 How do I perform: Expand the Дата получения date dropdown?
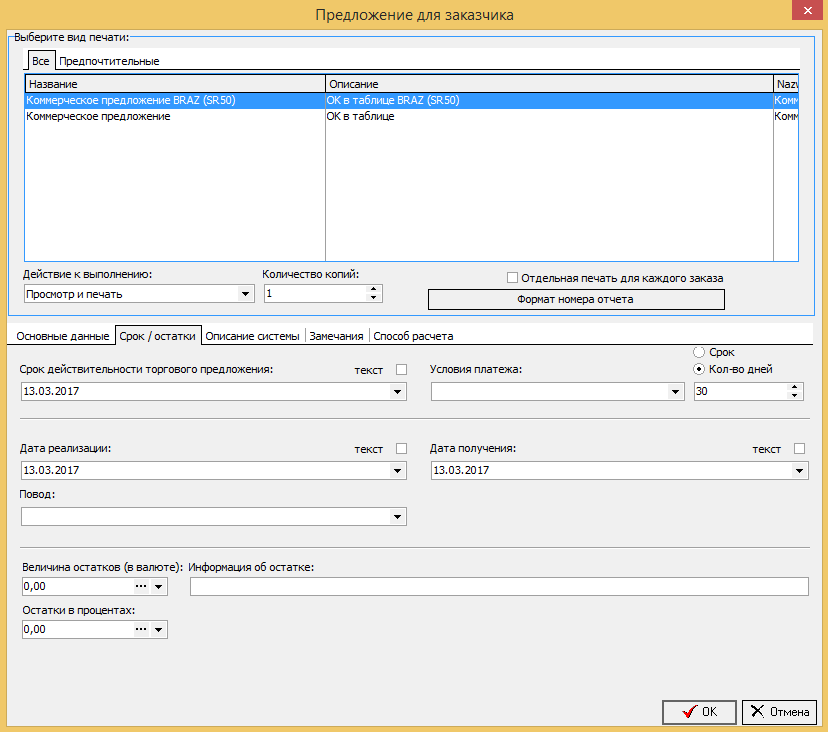[799, 471]
